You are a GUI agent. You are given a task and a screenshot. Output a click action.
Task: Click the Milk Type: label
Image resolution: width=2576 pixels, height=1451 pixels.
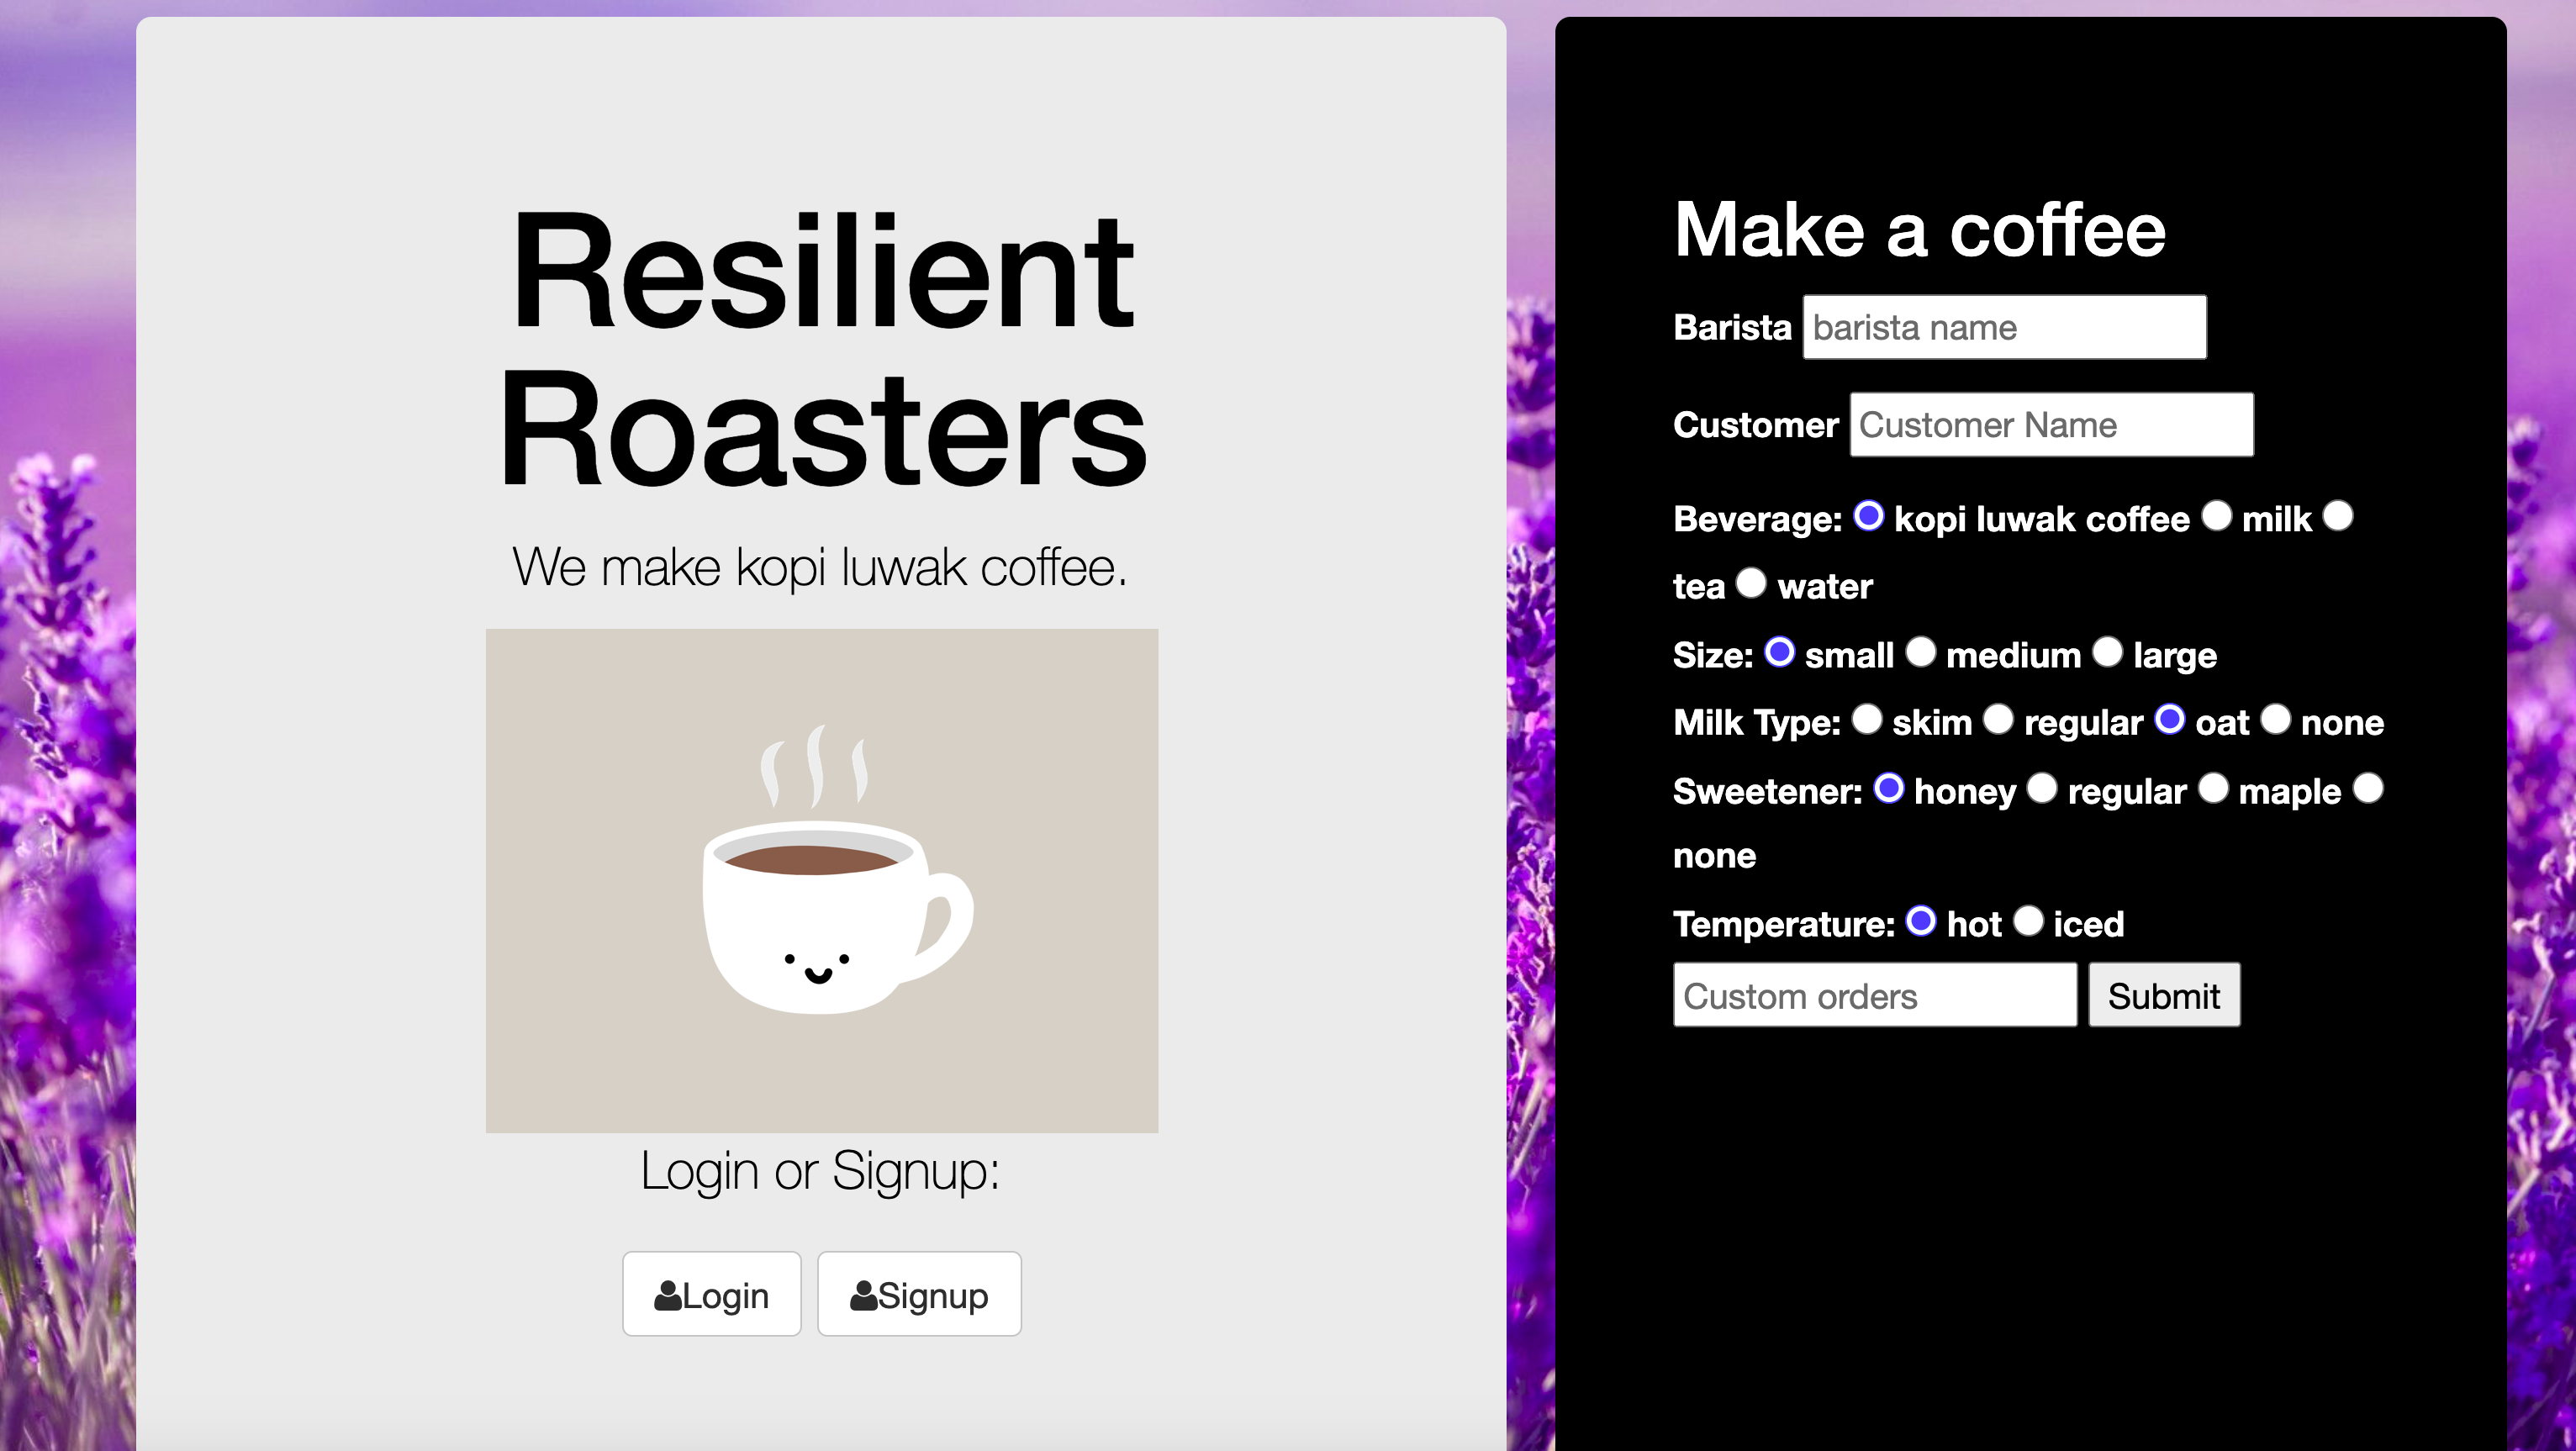(x=1757, y=723)
